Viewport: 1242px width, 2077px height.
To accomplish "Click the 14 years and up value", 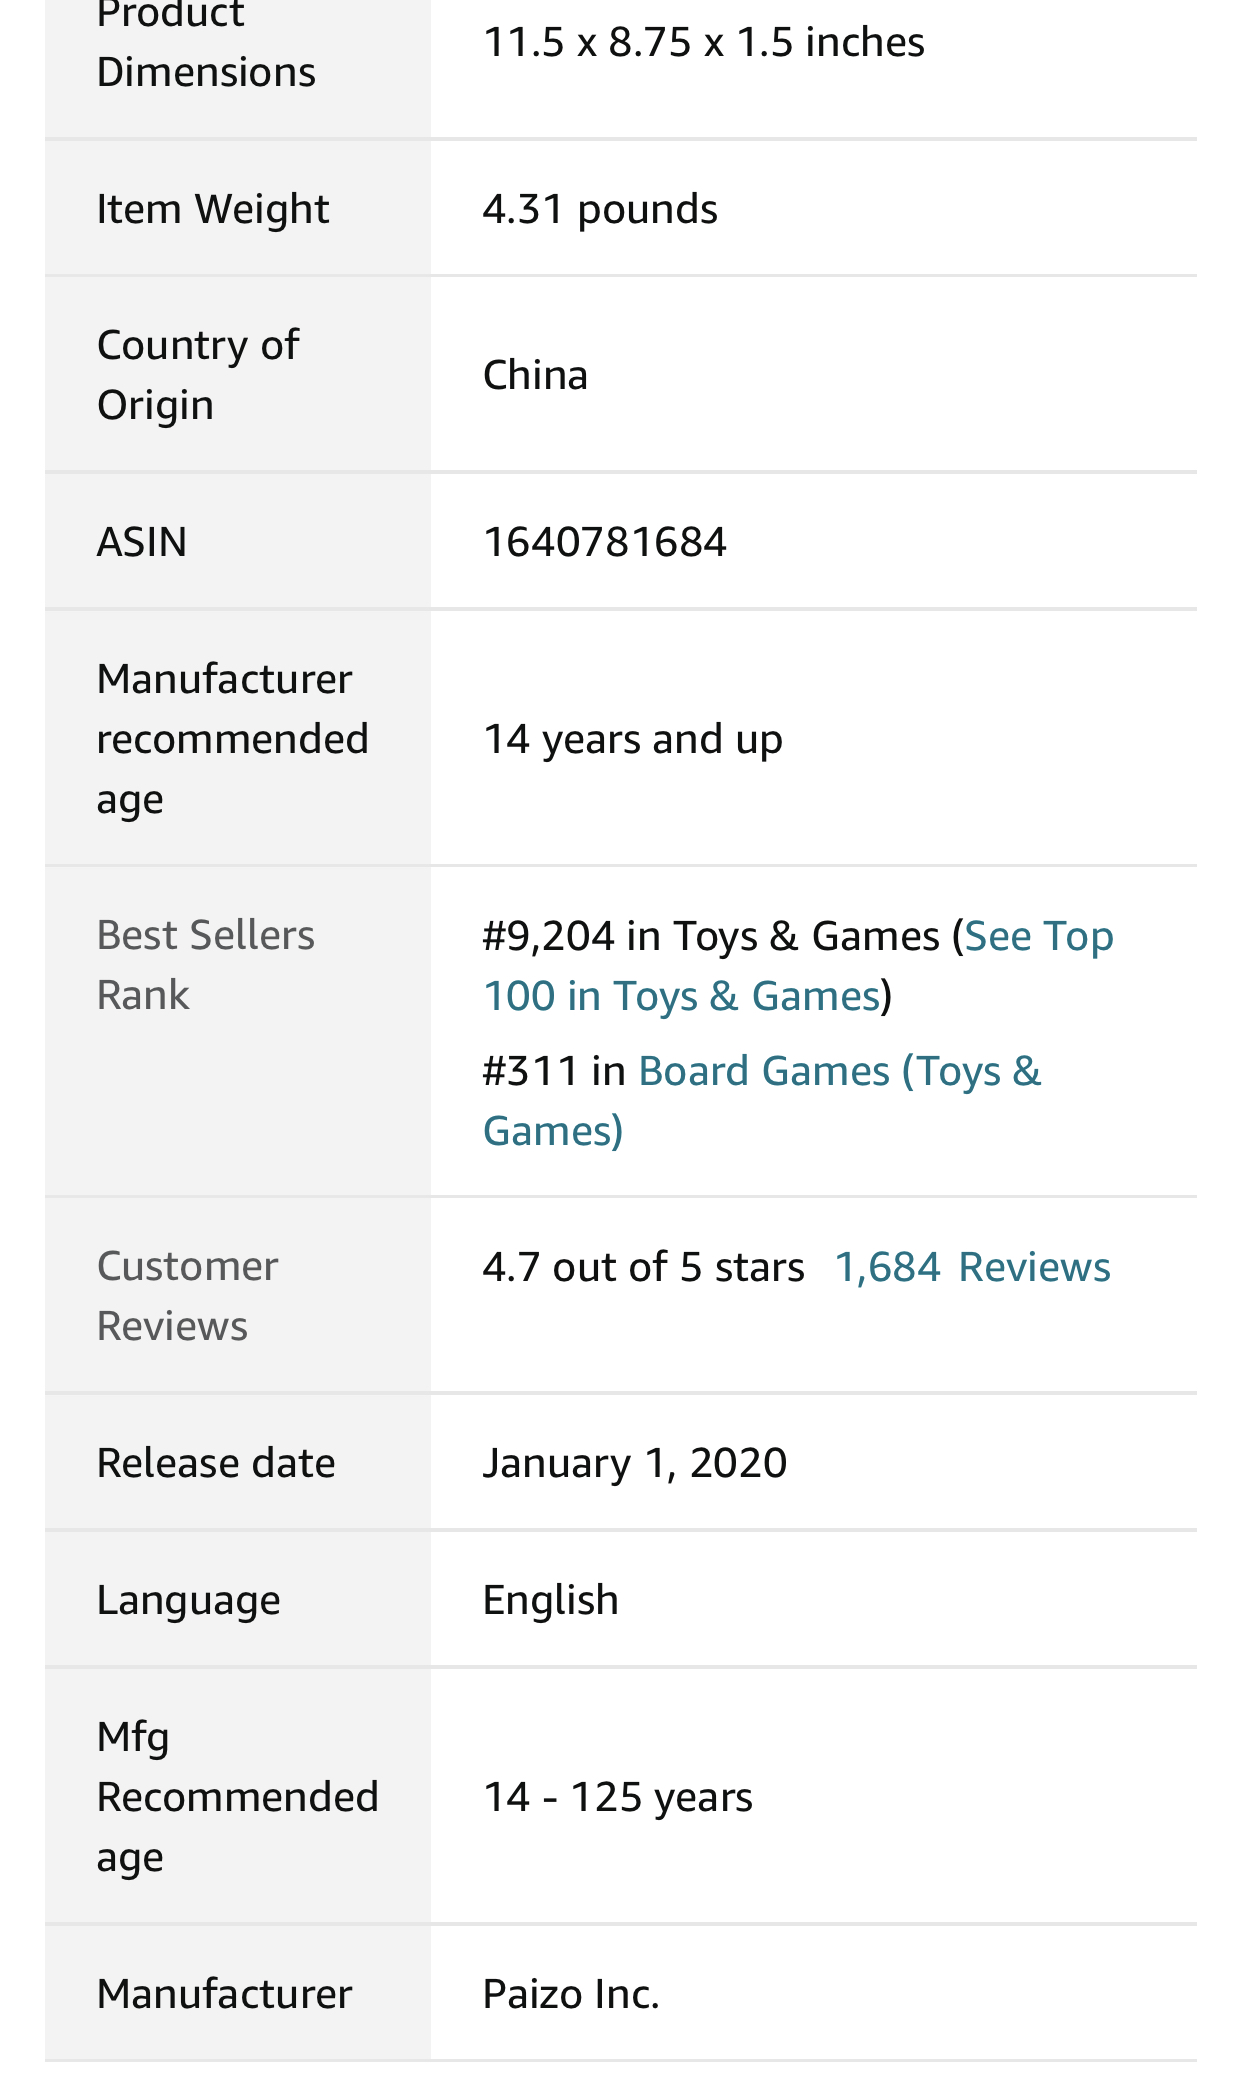I will pos(632,739).
